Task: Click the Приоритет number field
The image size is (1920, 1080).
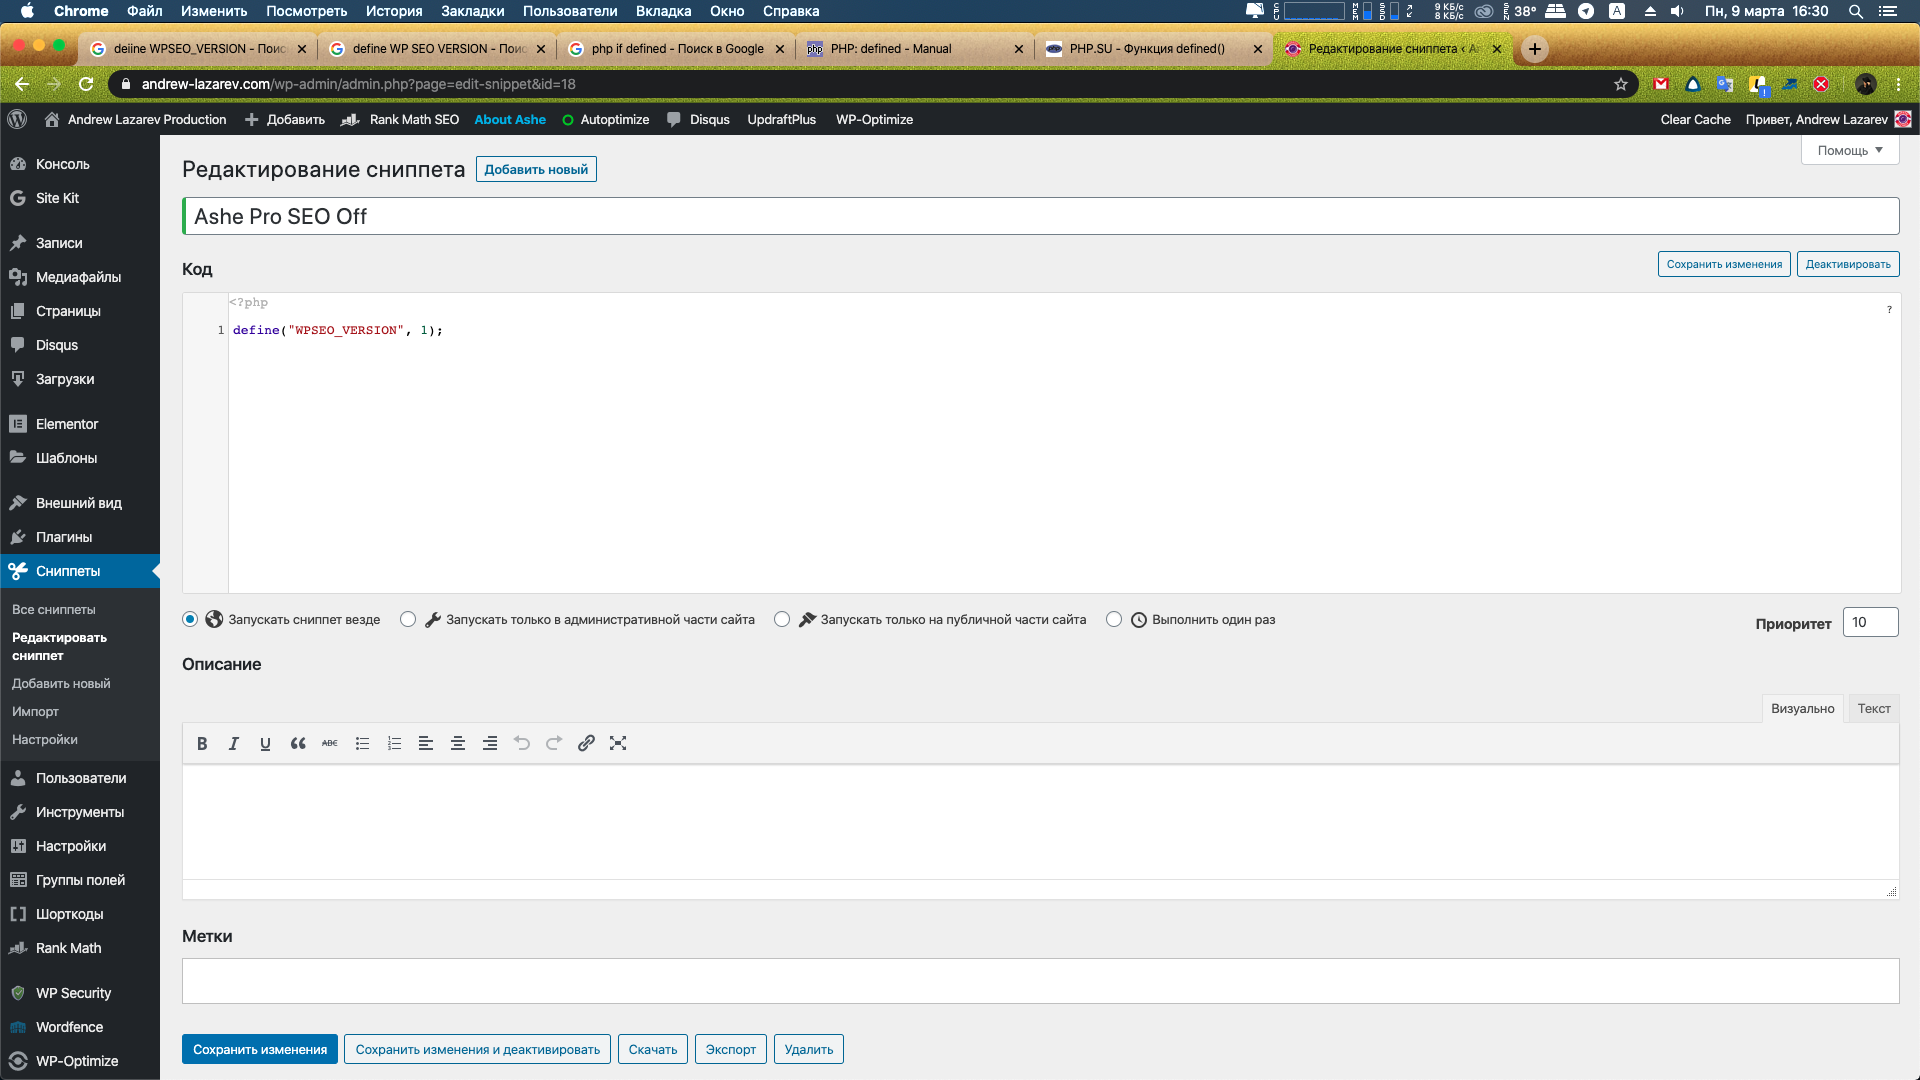Action: coord(1869,622)
